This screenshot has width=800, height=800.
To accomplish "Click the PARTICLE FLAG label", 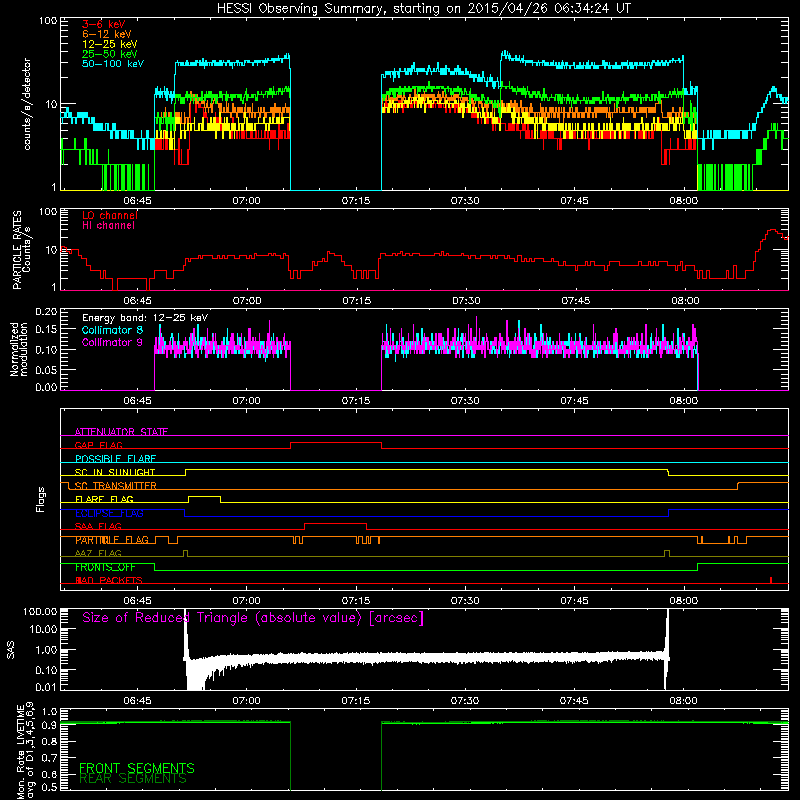I will pyautogui.click(x=112, y=540).
